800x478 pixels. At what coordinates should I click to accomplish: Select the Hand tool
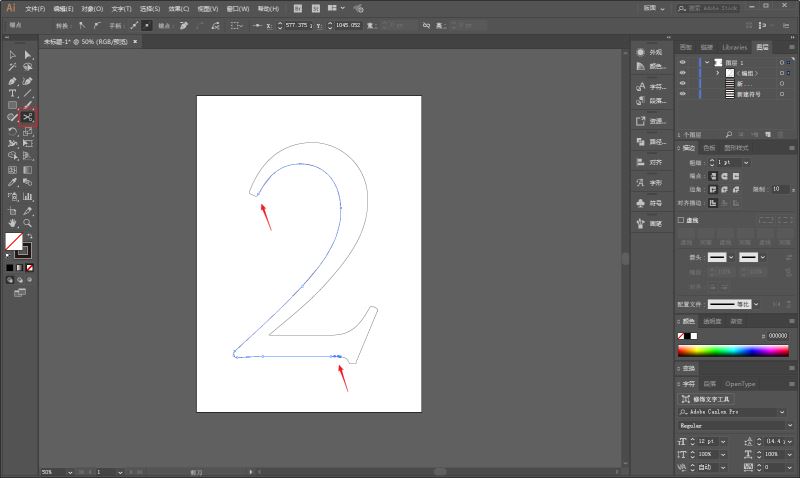click(x=12, y=223)
